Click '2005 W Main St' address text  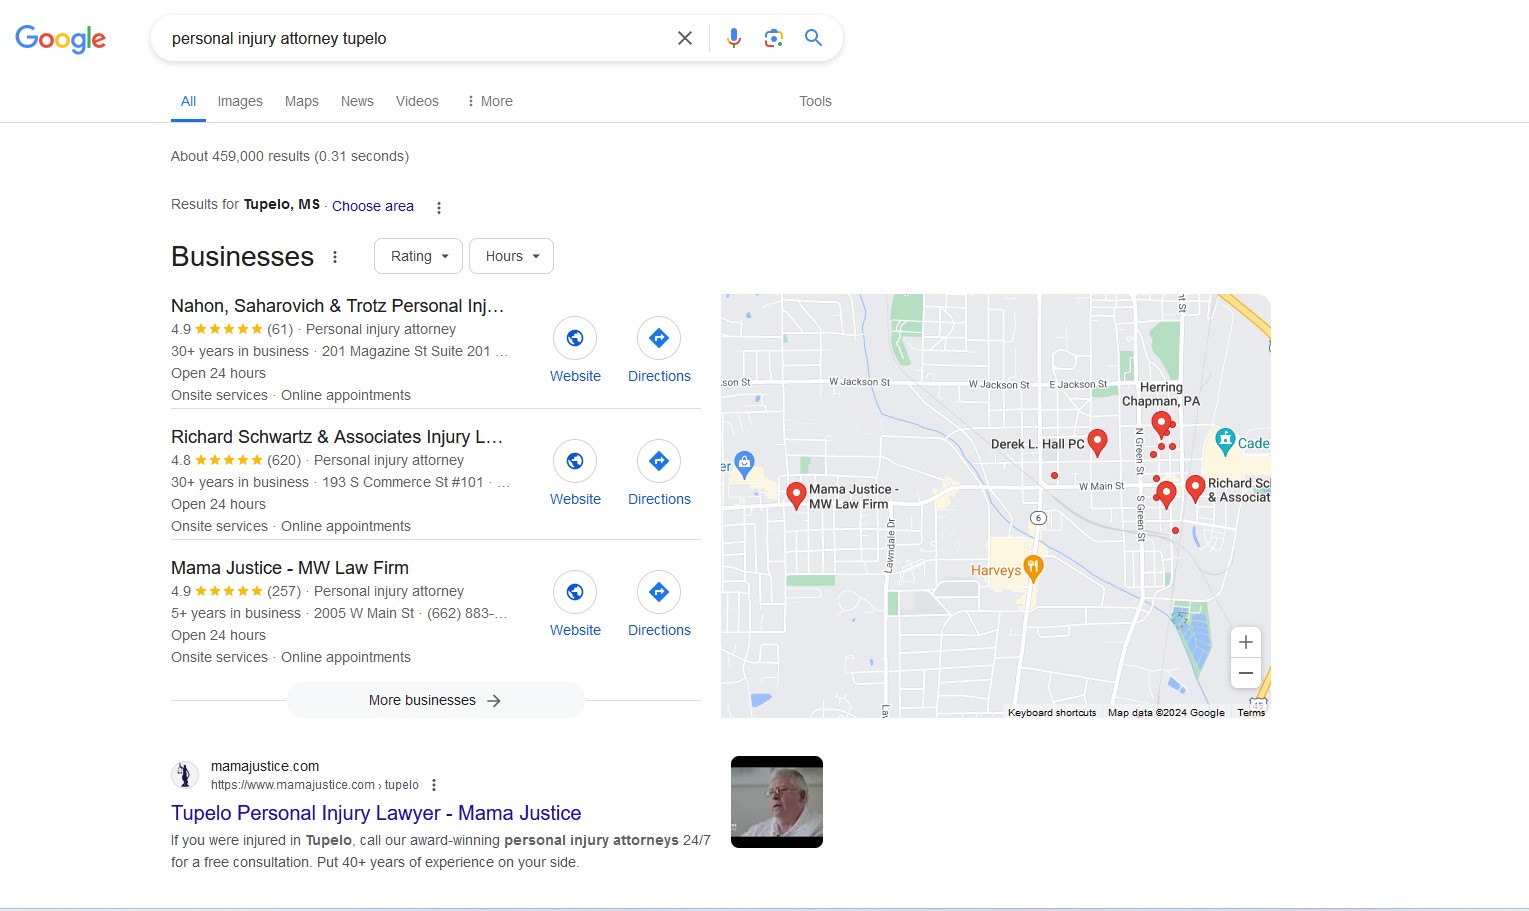click(x=364, y=613)
